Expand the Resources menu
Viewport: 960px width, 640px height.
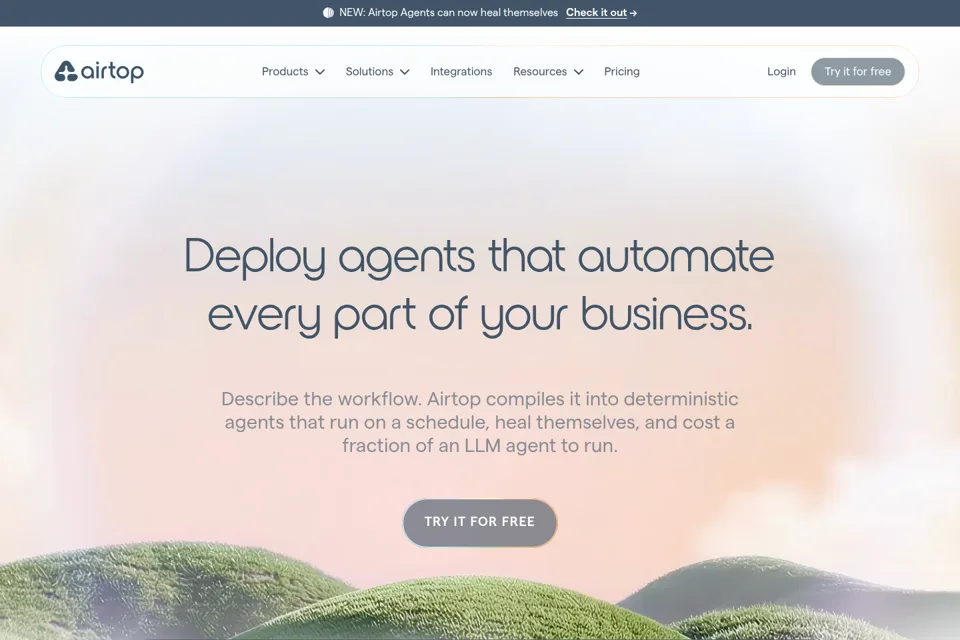(x=548, y=72)
